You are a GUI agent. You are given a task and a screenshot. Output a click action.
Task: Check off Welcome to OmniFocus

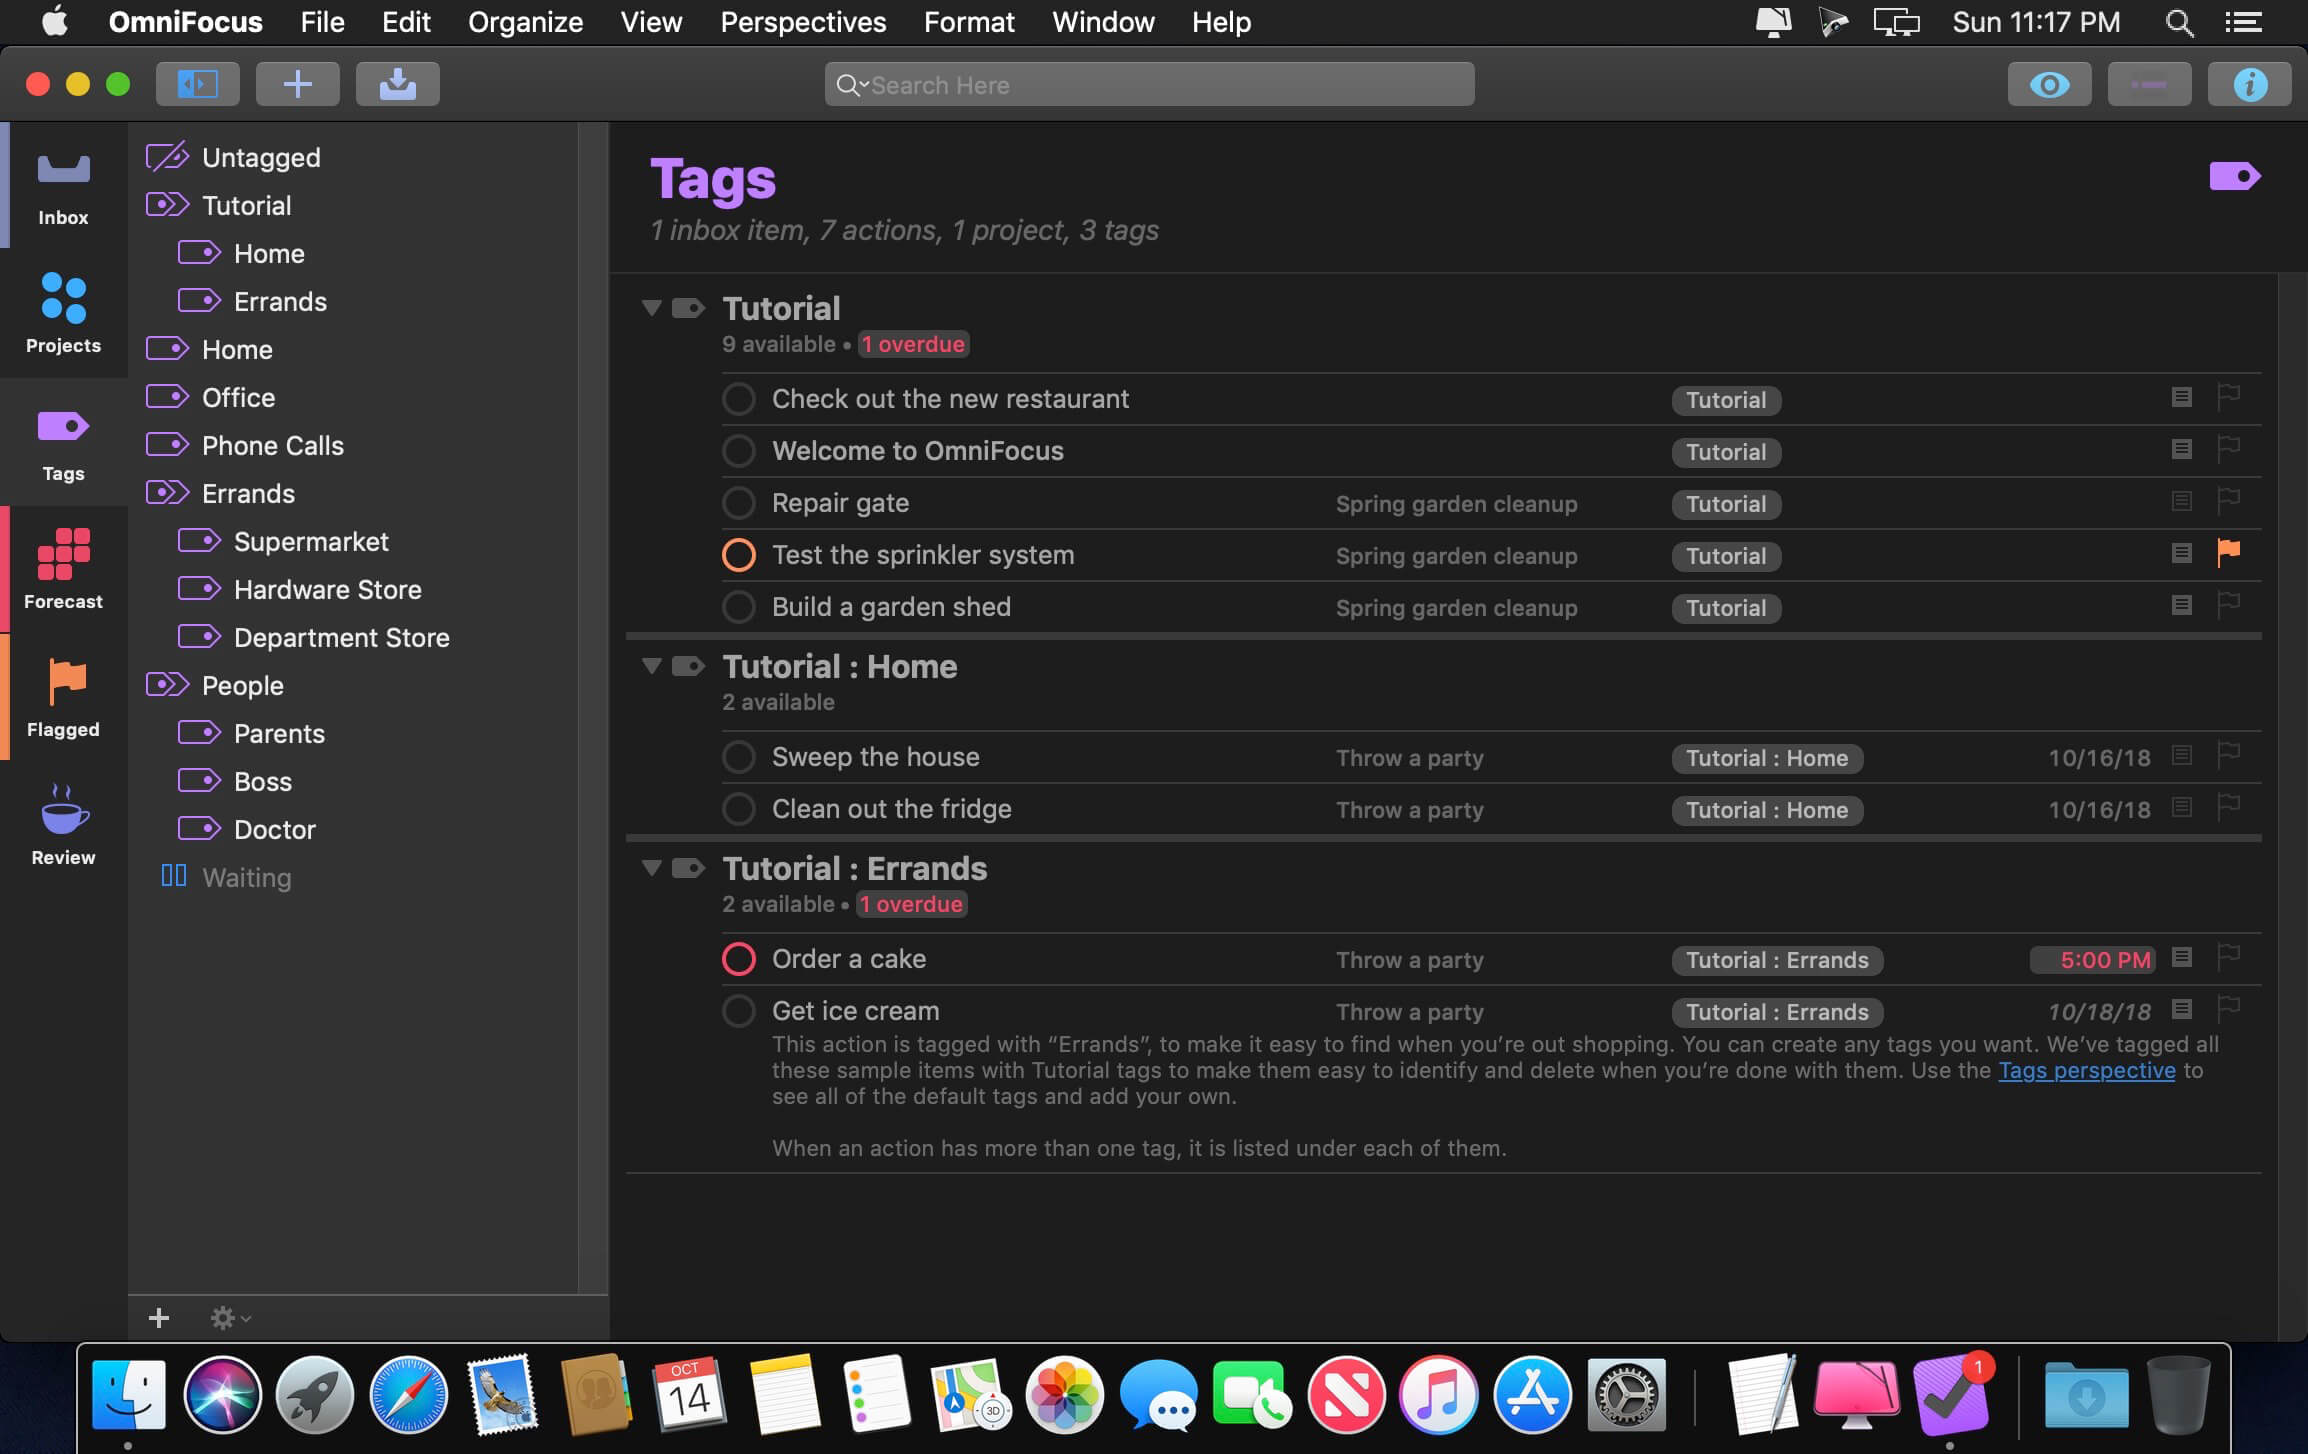(x=738, y=451)
